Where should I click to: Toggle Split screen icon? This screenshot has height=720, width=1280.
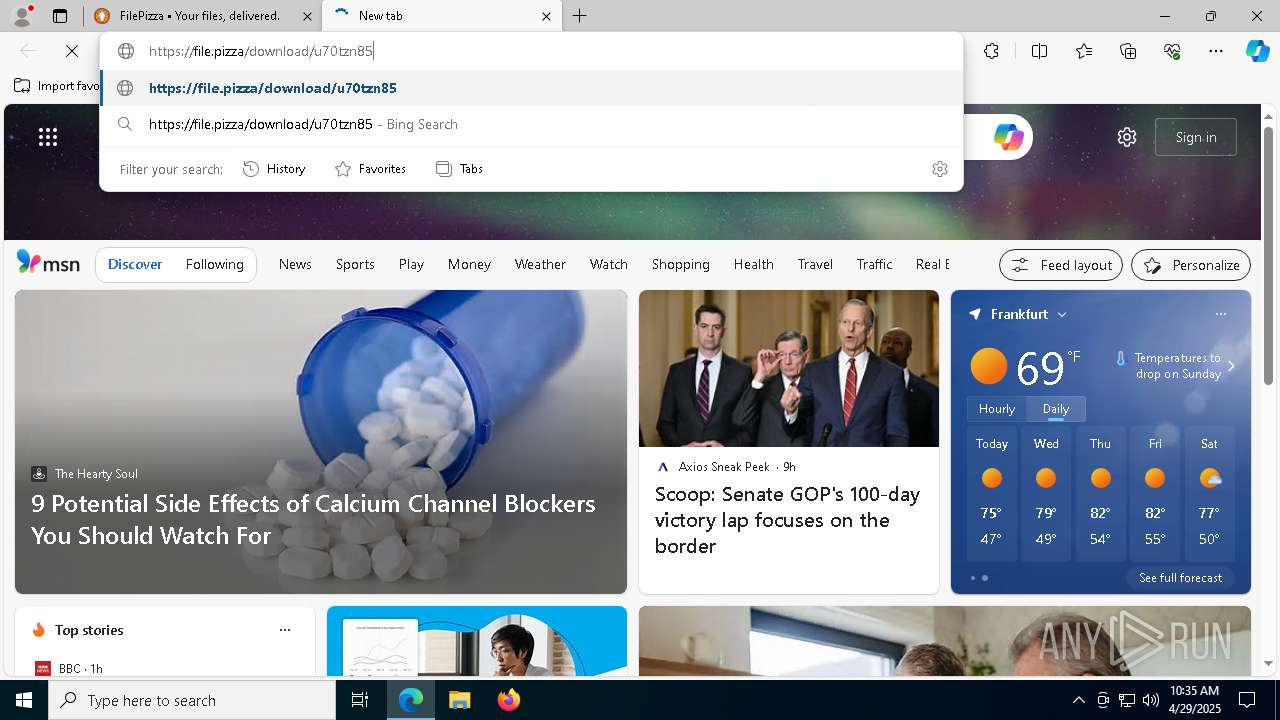[x=1039, y=51]
